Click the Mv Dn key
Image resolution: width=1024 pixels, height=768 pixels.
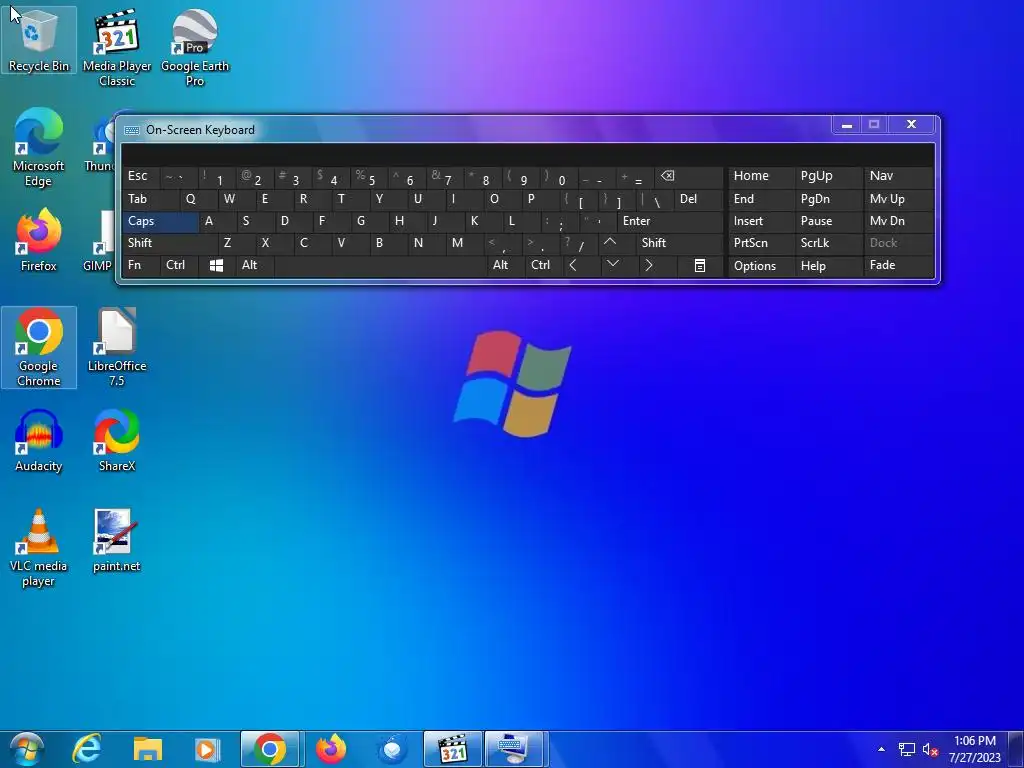pos(899,221)
